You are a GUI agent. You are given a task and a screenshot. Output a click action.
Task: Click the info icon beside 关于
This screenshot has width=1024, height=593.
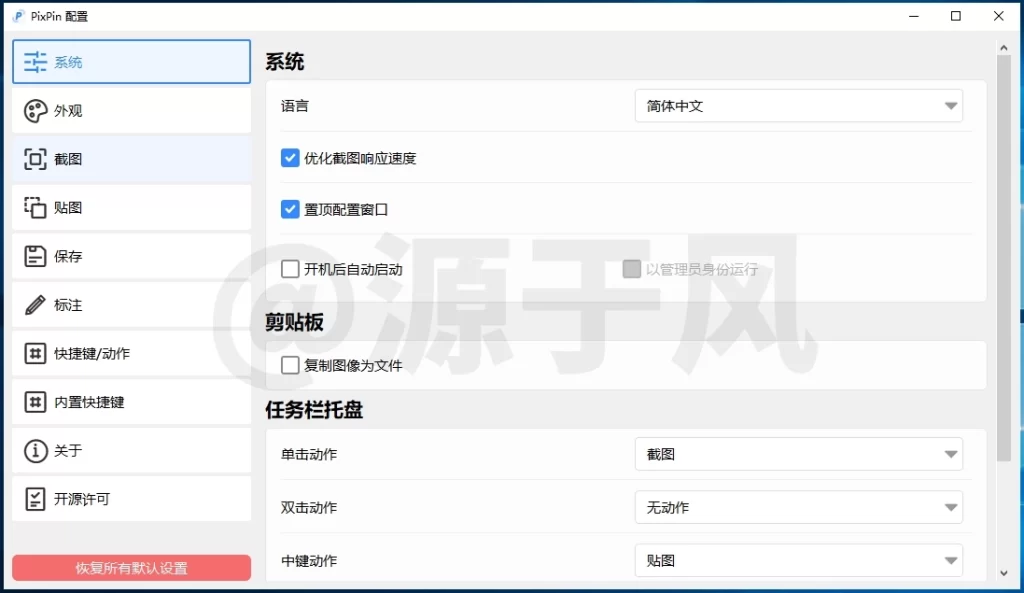coord(36,451)
